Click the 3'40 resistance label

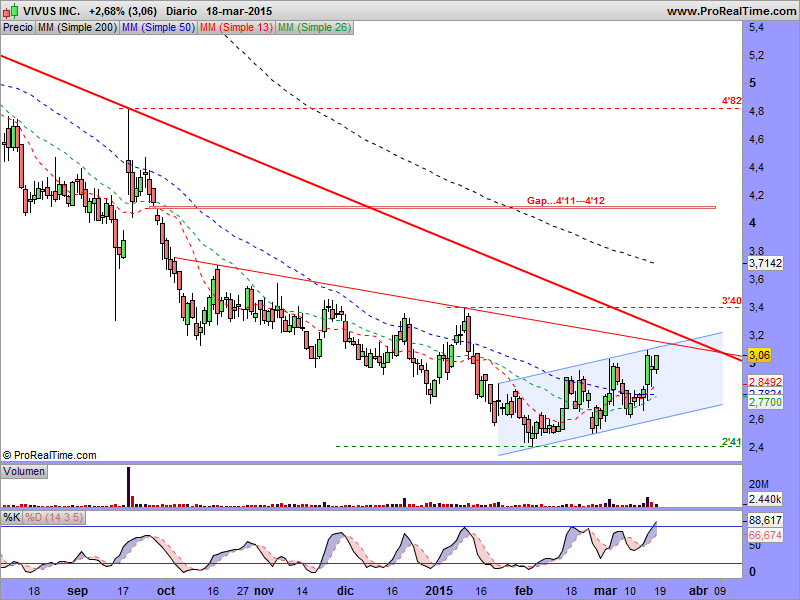pos(731,301)
